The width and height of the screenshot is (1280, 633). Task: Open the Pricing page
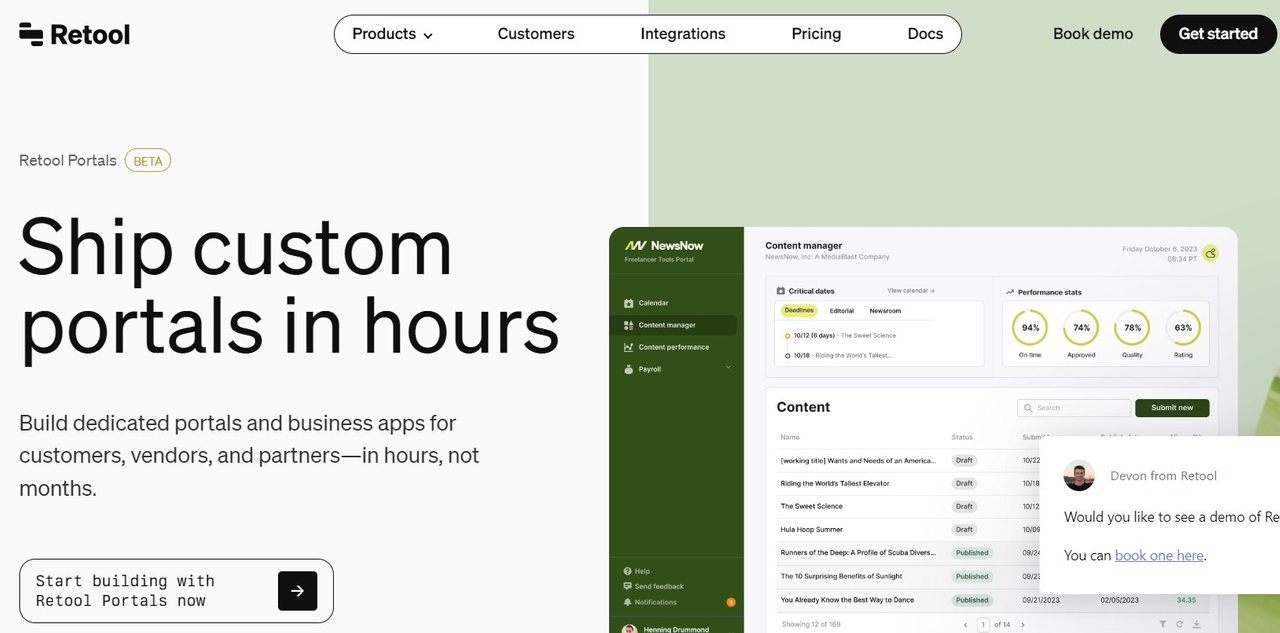coord(816,34)
